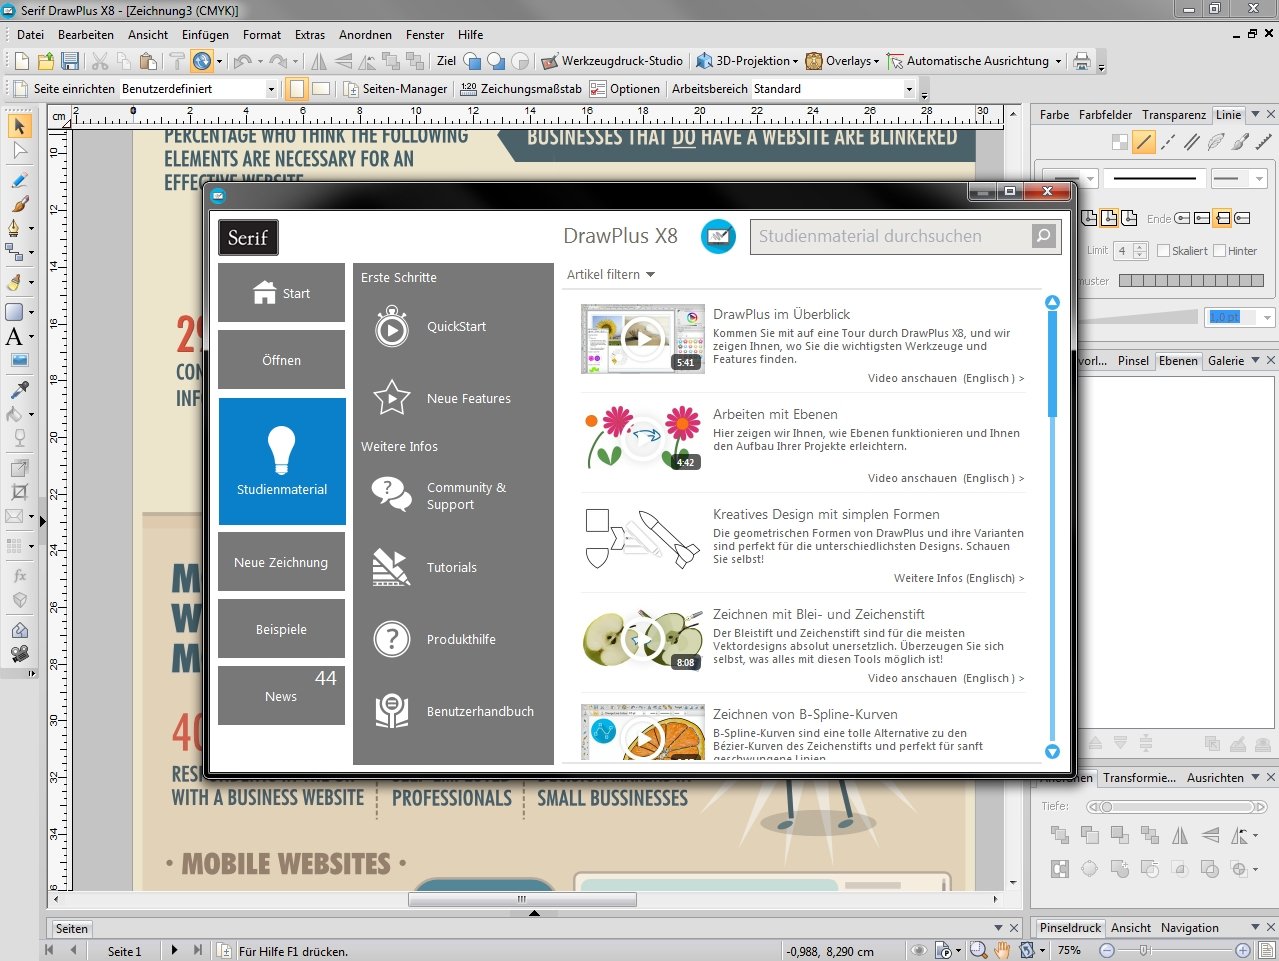This screenshot has height=961, width=1279.
Task: Switch to the Galerie tab
Action: click(1226, 361)
